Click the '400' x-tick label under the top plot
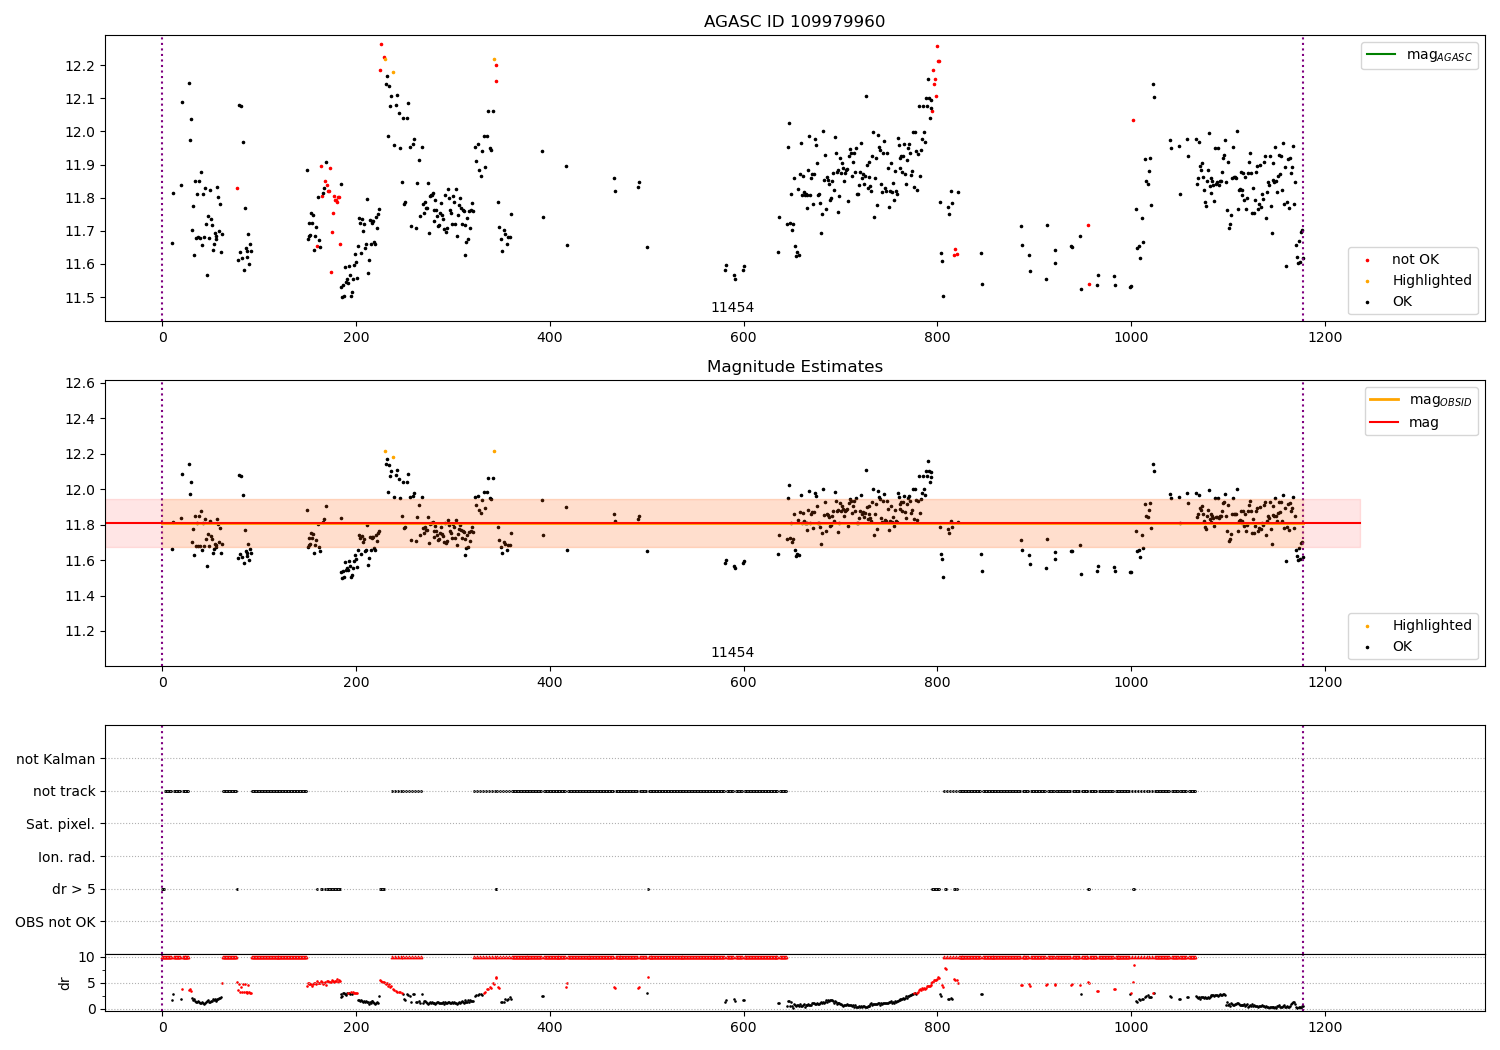Image resolution: width=1500 pixels, height=1050 pixels. click(x=550, y=338)
